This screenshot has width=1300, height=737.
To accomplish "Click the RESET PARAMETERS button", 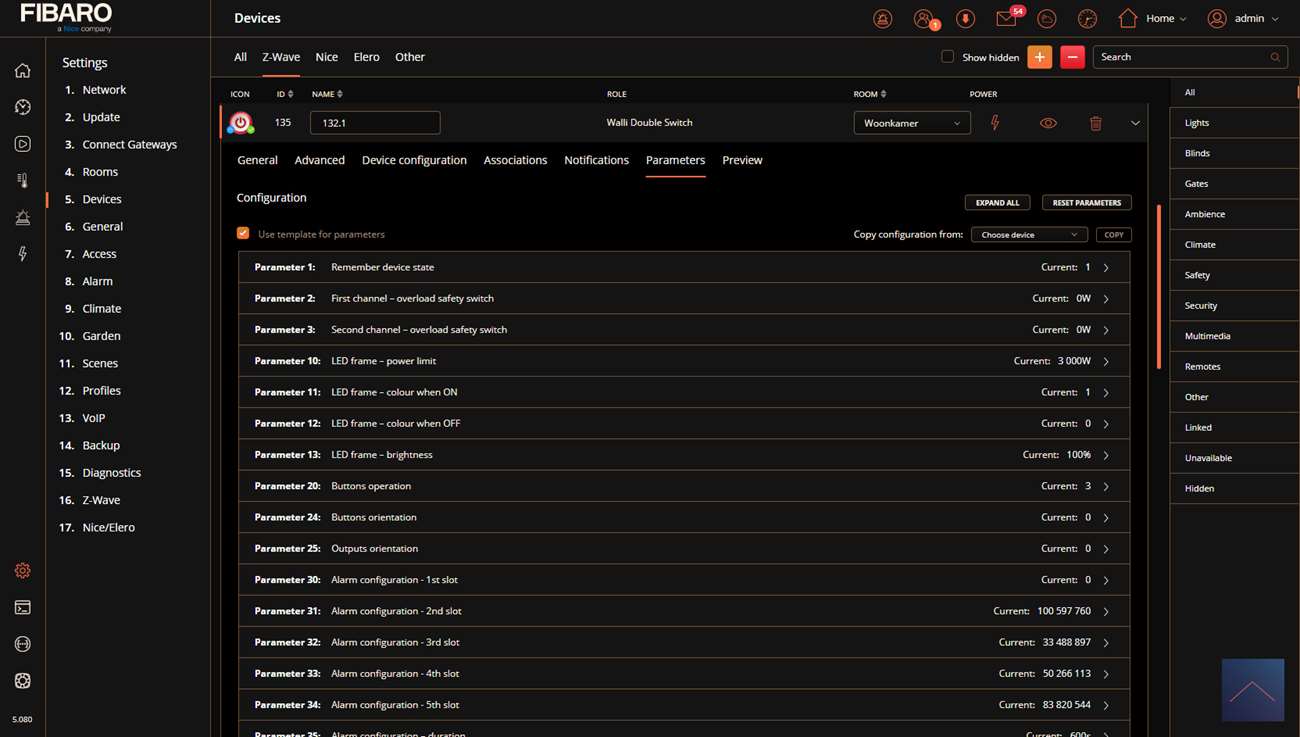I will pos(1086,202).
